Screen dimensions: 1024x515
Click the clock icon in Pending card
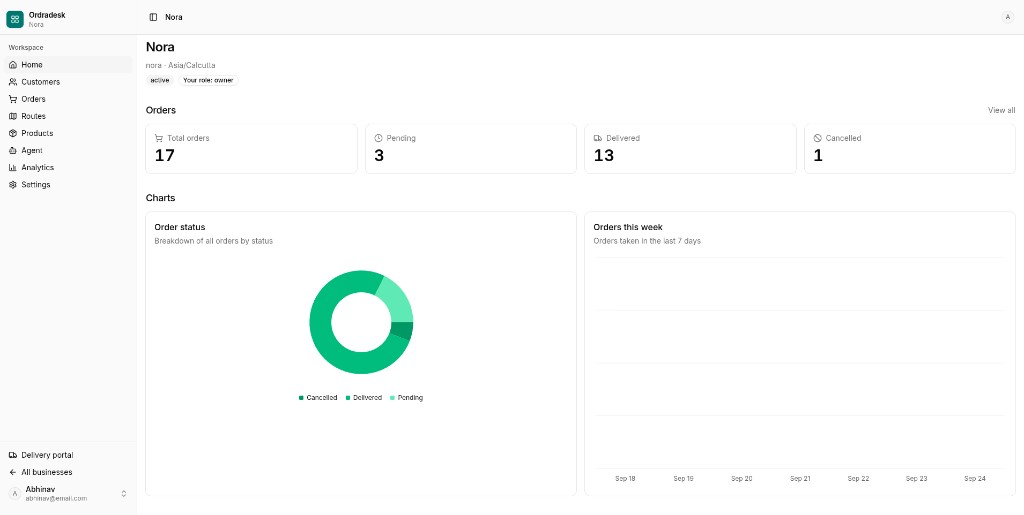click(378, 138)
